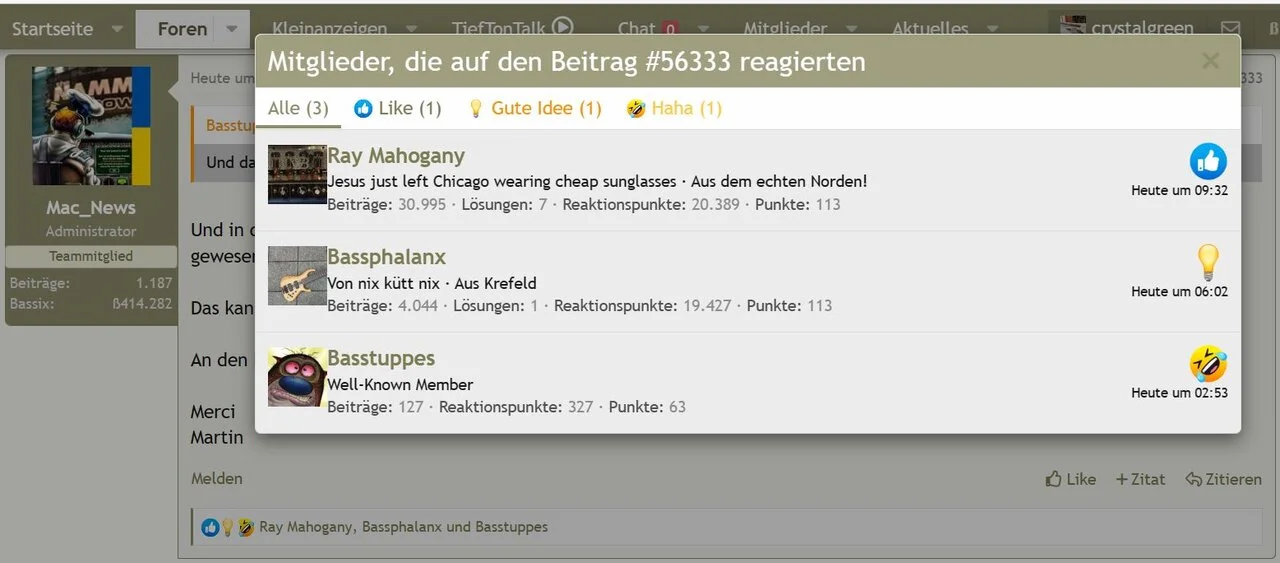Close the reactions dialog
The height and width of the screenshot is (563, 1280).
point(1210,61)
